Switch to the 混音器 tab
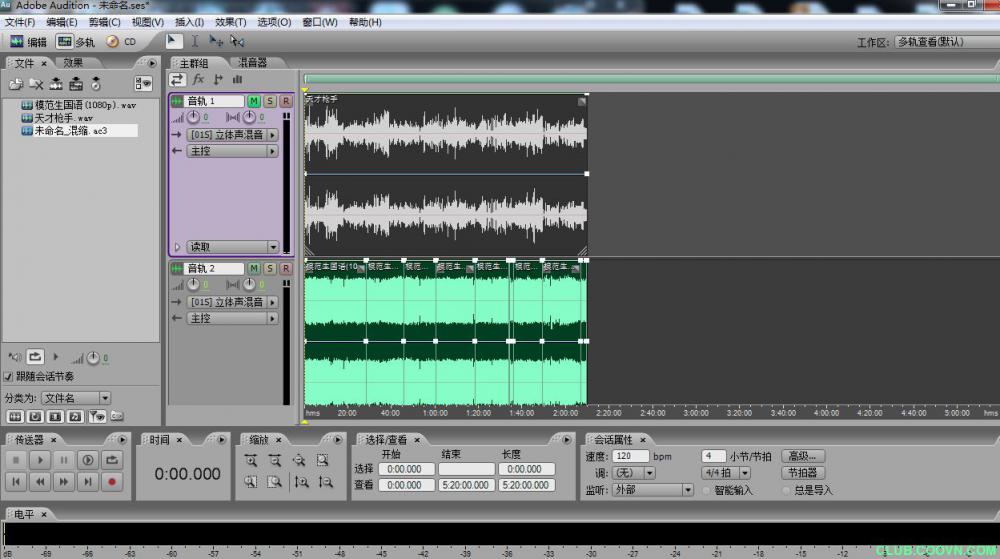This screenshot has height=559, width=1000. click(x=251, y=63)
